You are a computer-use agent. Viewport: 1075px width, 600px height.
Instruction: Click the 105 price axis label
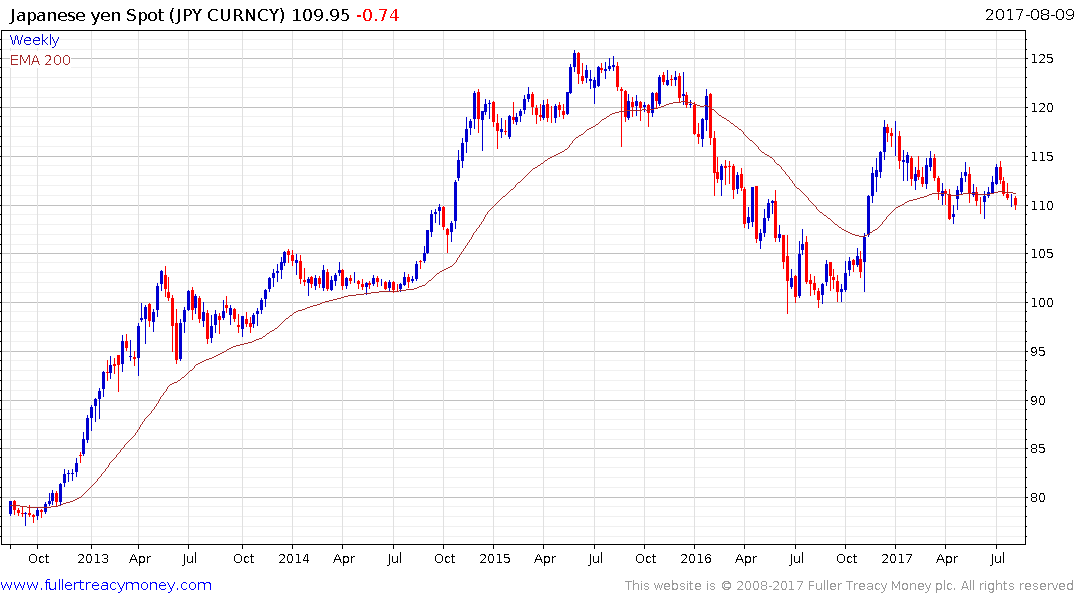[x=1041, y=254]
